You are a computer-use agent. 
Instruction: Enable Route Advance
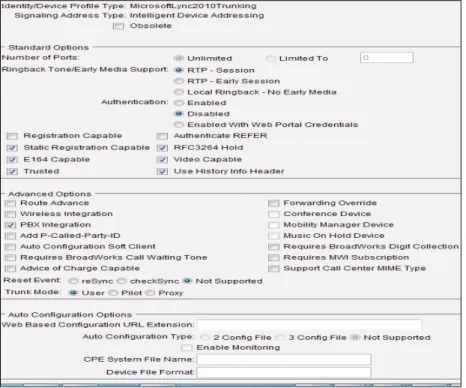pyautogui.click(x=10, y=203)
